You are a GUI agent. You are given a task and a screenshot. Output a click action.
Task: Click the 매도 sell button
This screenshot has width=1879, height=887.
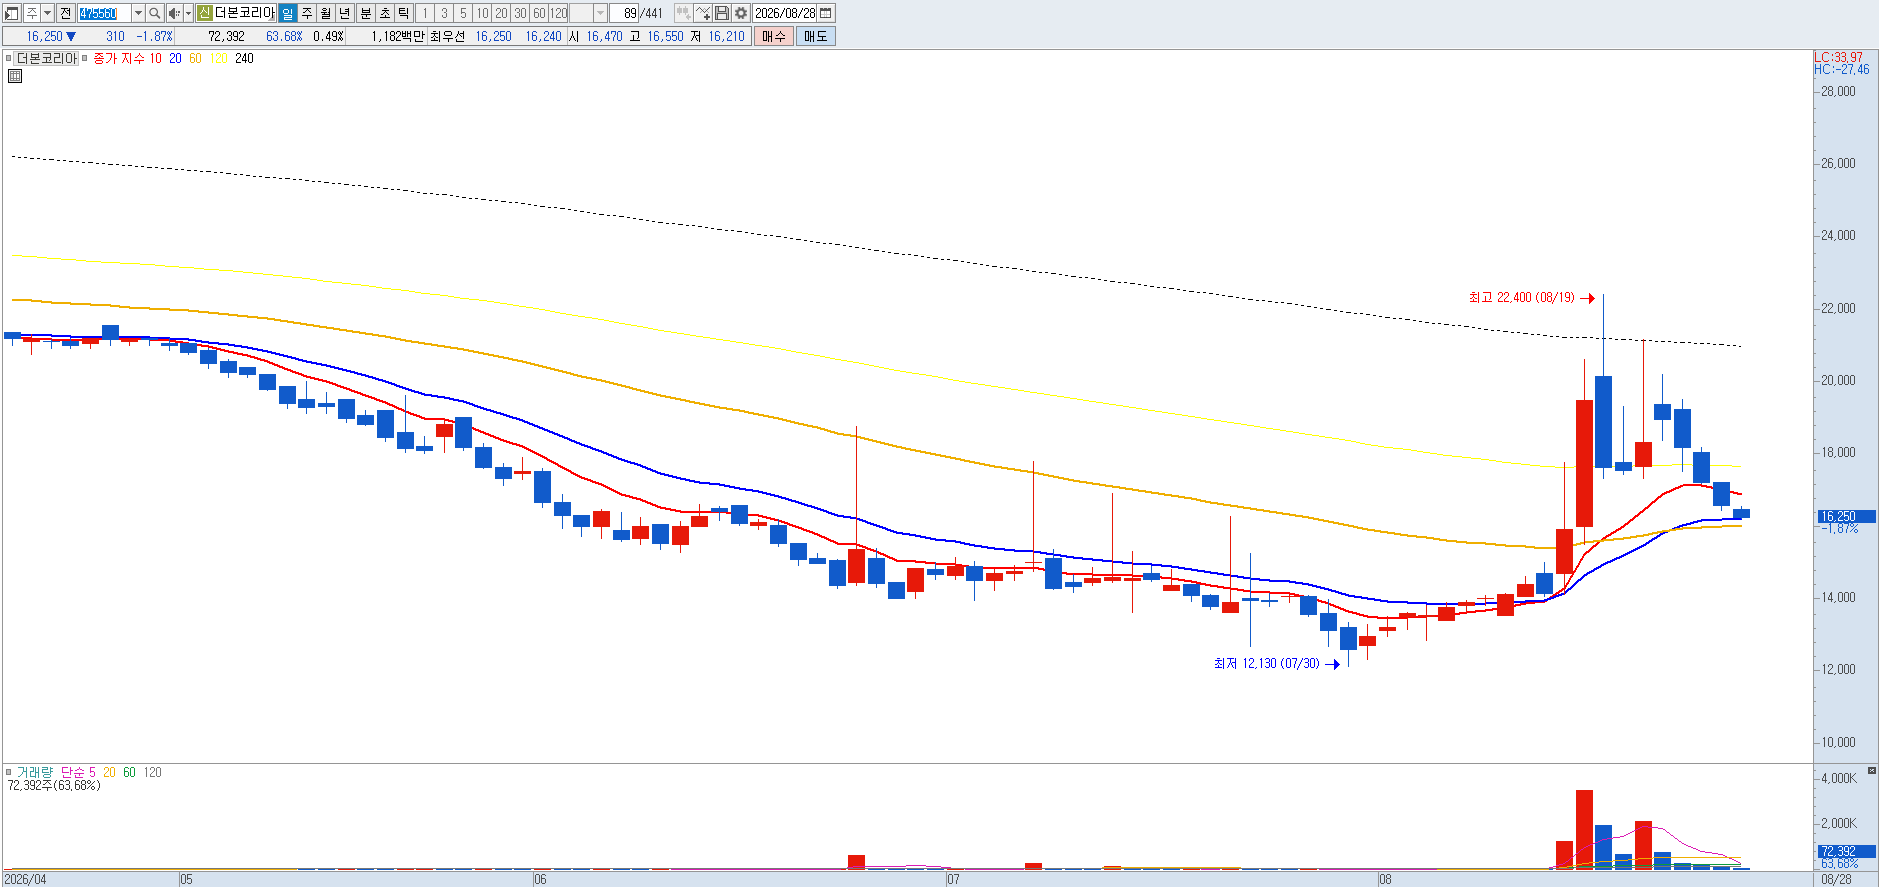(815, 36)
